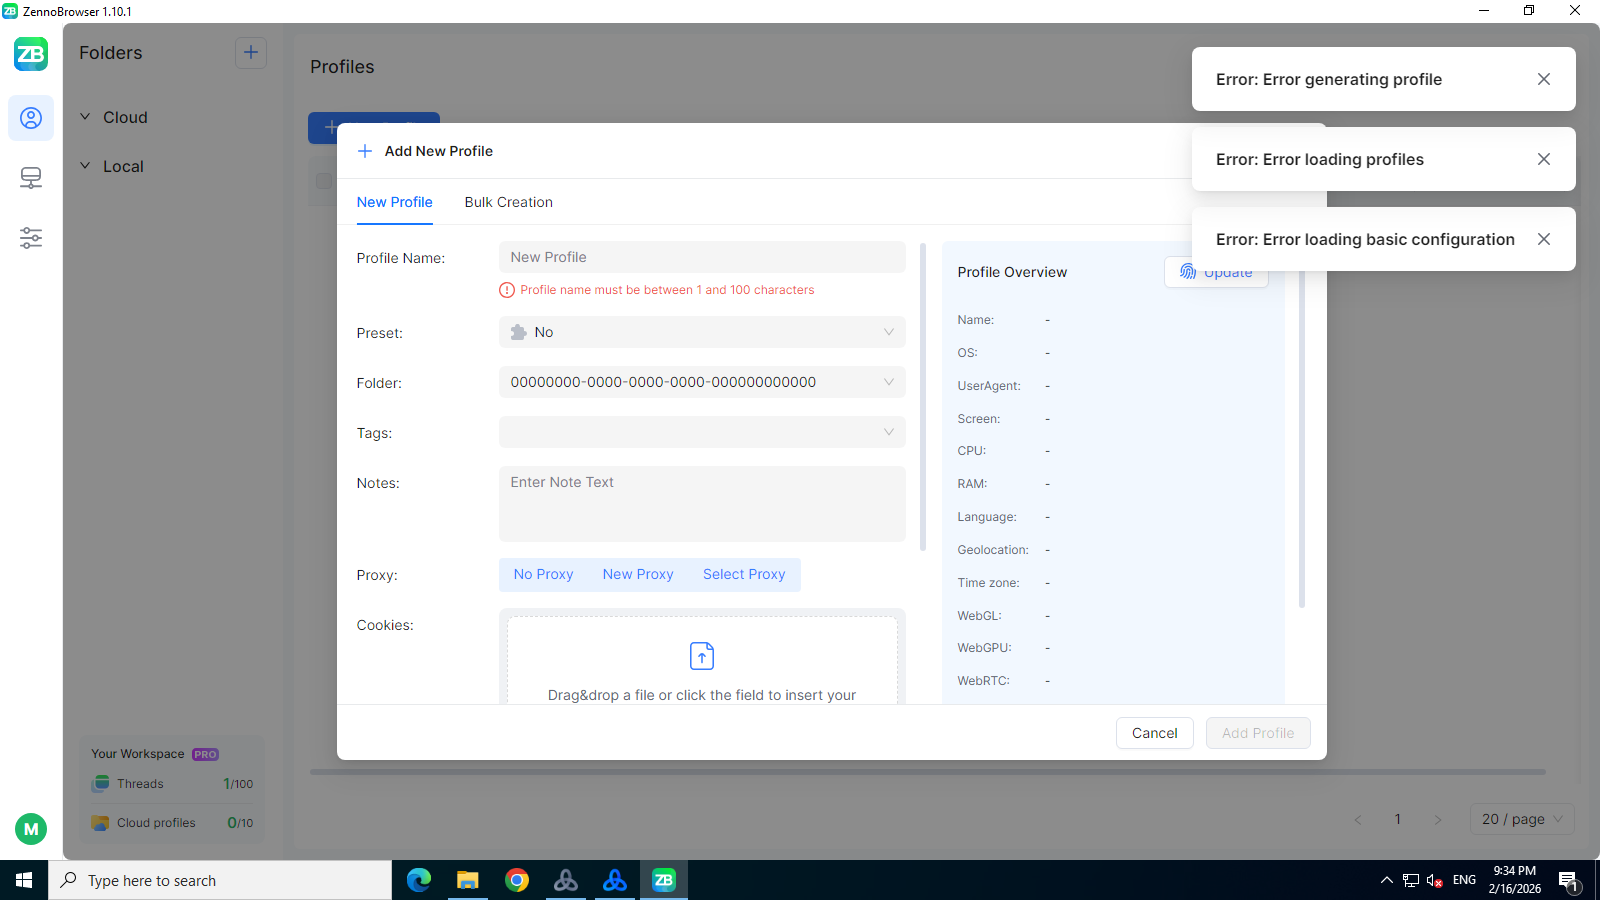
Task: Select the No Proxy option
Action: (x=543, y=575)
